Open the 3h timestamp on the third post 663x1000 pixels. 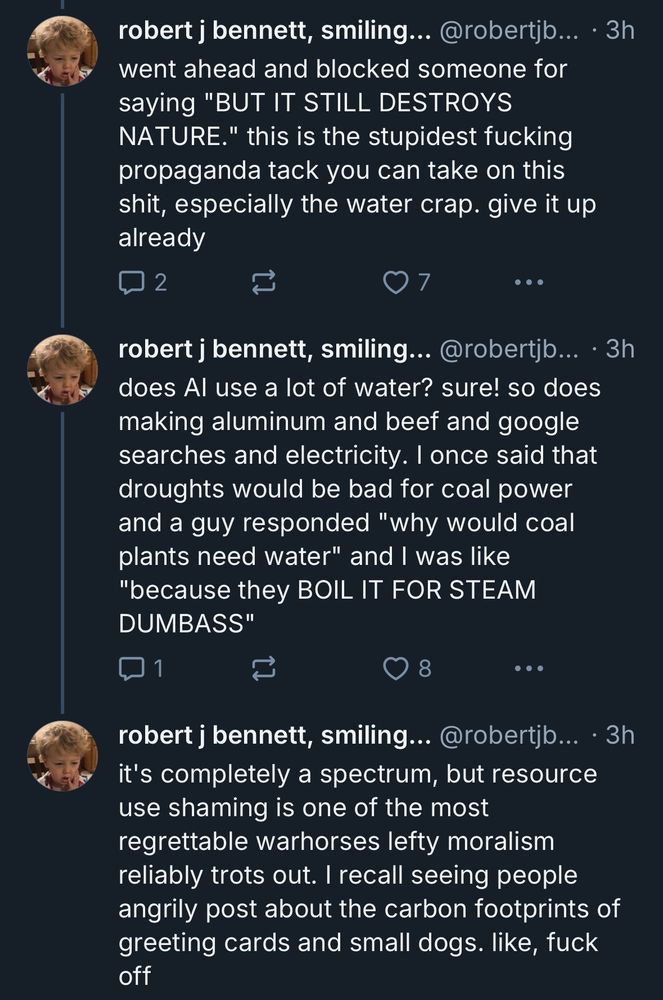tap(620, 735)
